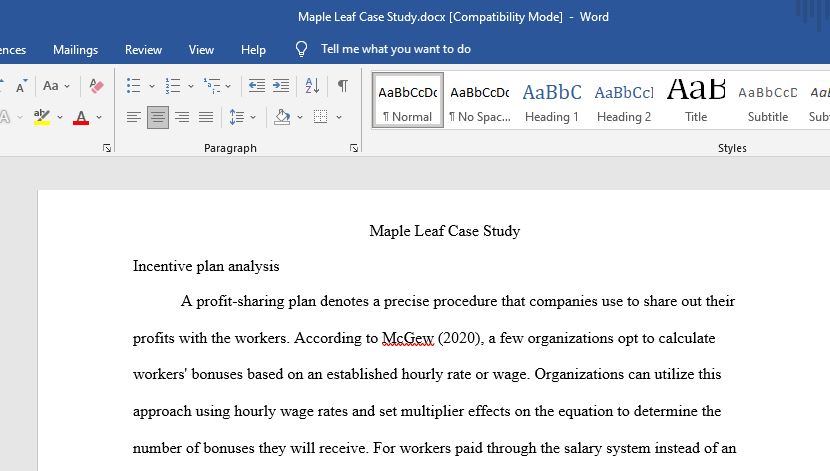Viewport: 830px width, 471px height.
Task: Open the Borders dropdown arrow
Action: tap(339, 117)
